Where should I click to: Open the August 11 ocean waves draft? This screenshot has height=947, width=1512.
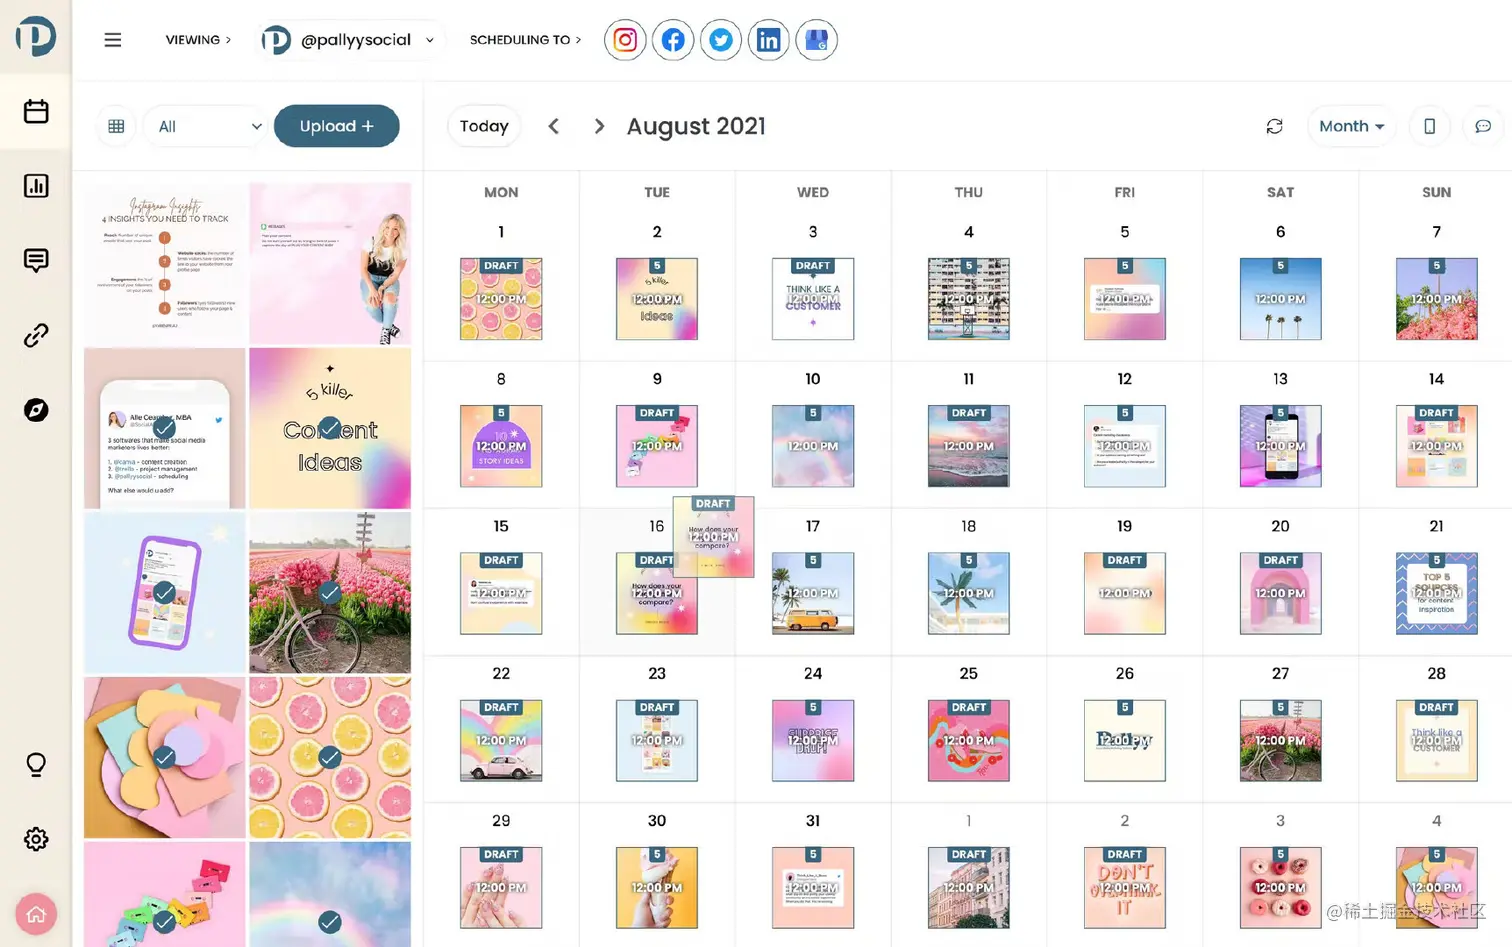[968, 446]
